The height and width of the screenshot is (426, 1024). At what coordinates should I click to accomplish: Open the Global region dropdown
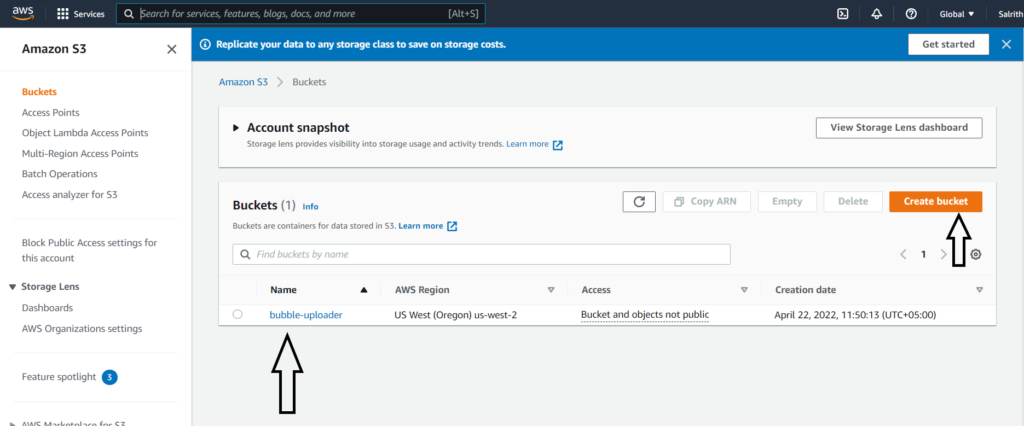(x=957, y=14)
